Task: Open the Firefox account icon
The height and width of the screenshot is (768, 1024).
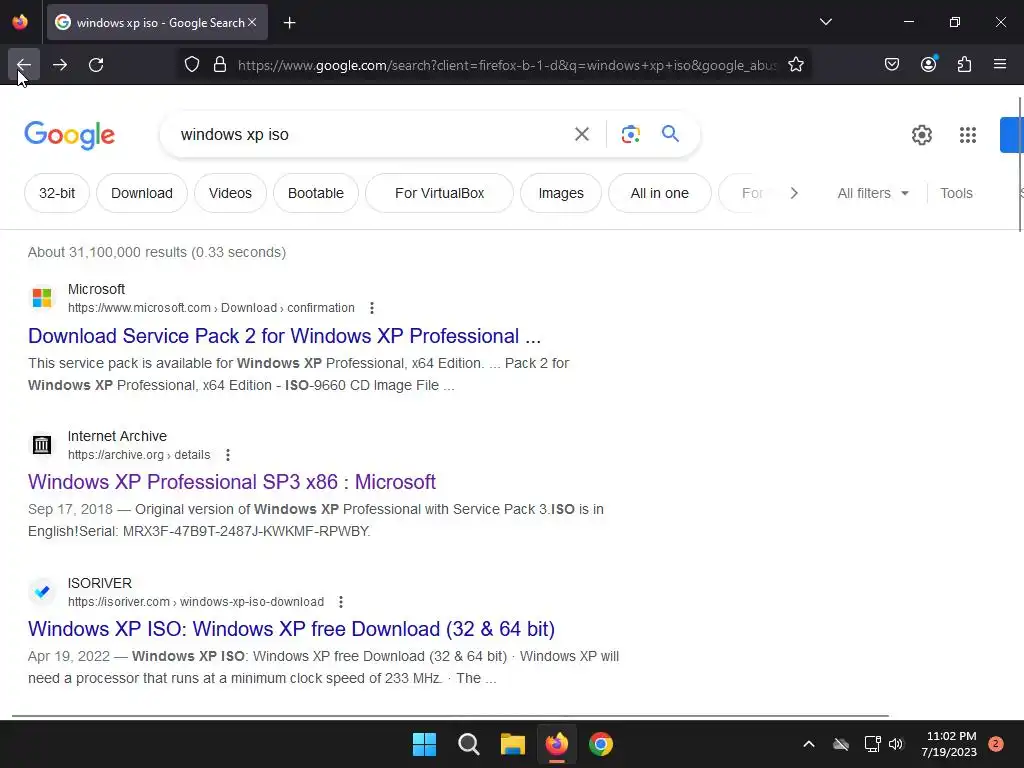Action: 929,65
